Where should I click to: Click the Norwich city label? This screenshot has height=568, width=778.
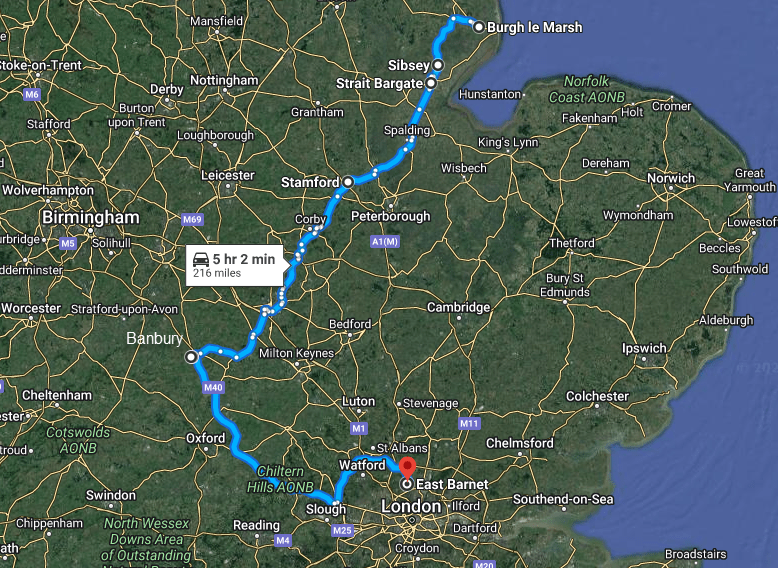pos(671,178)
